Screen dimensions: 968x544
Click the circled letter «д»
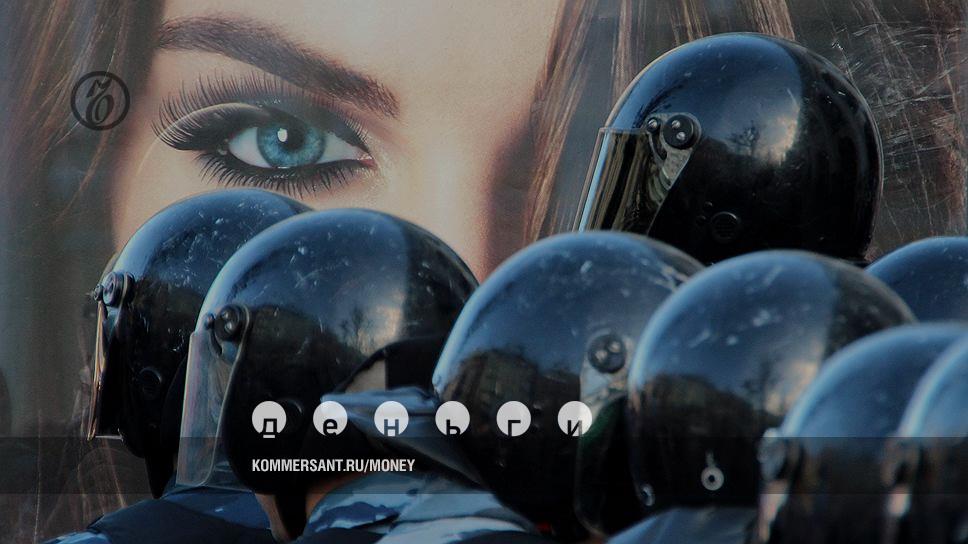coord(268,419)
